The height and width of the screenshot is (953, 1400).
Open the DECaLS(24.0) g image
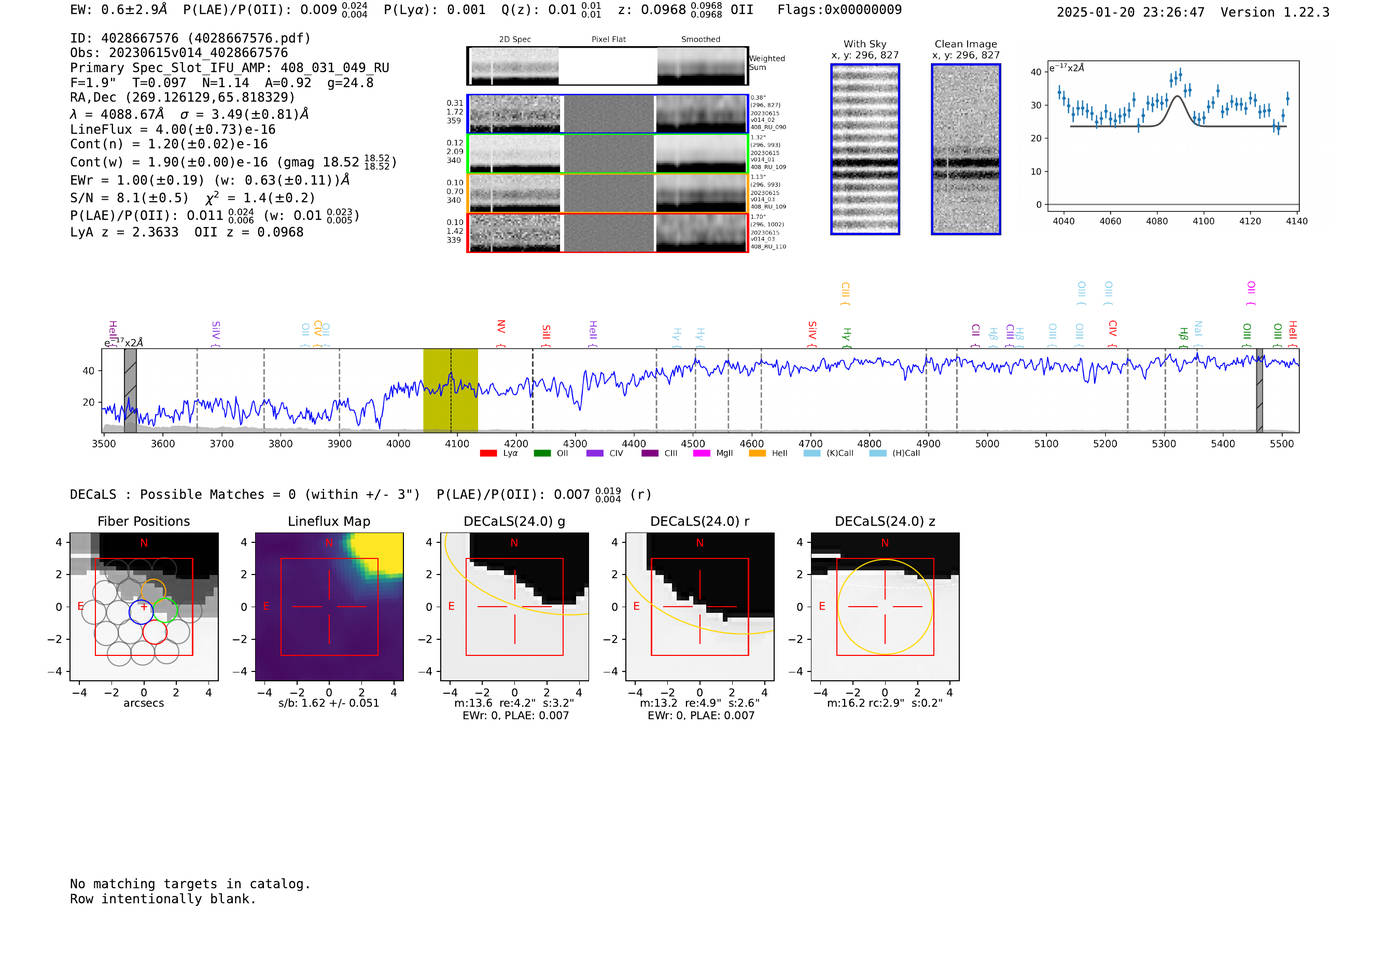[x=514, y=607]
